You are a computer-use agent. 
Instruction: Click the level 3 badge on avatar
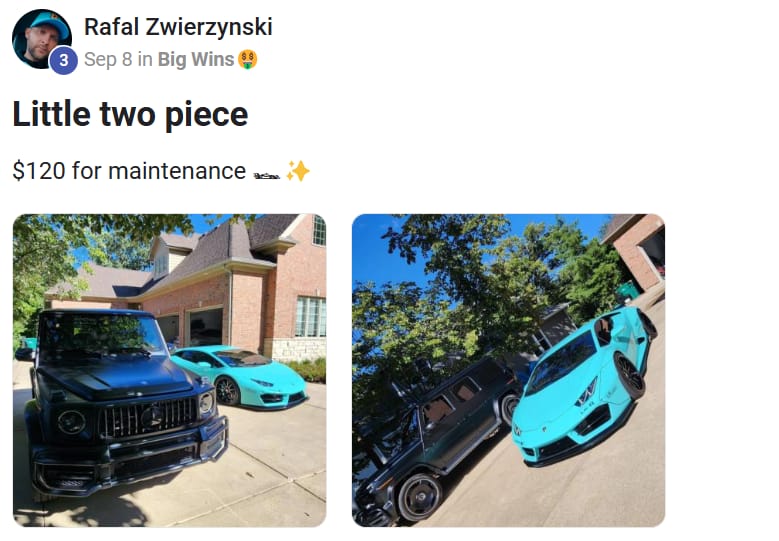pos(64,60)
